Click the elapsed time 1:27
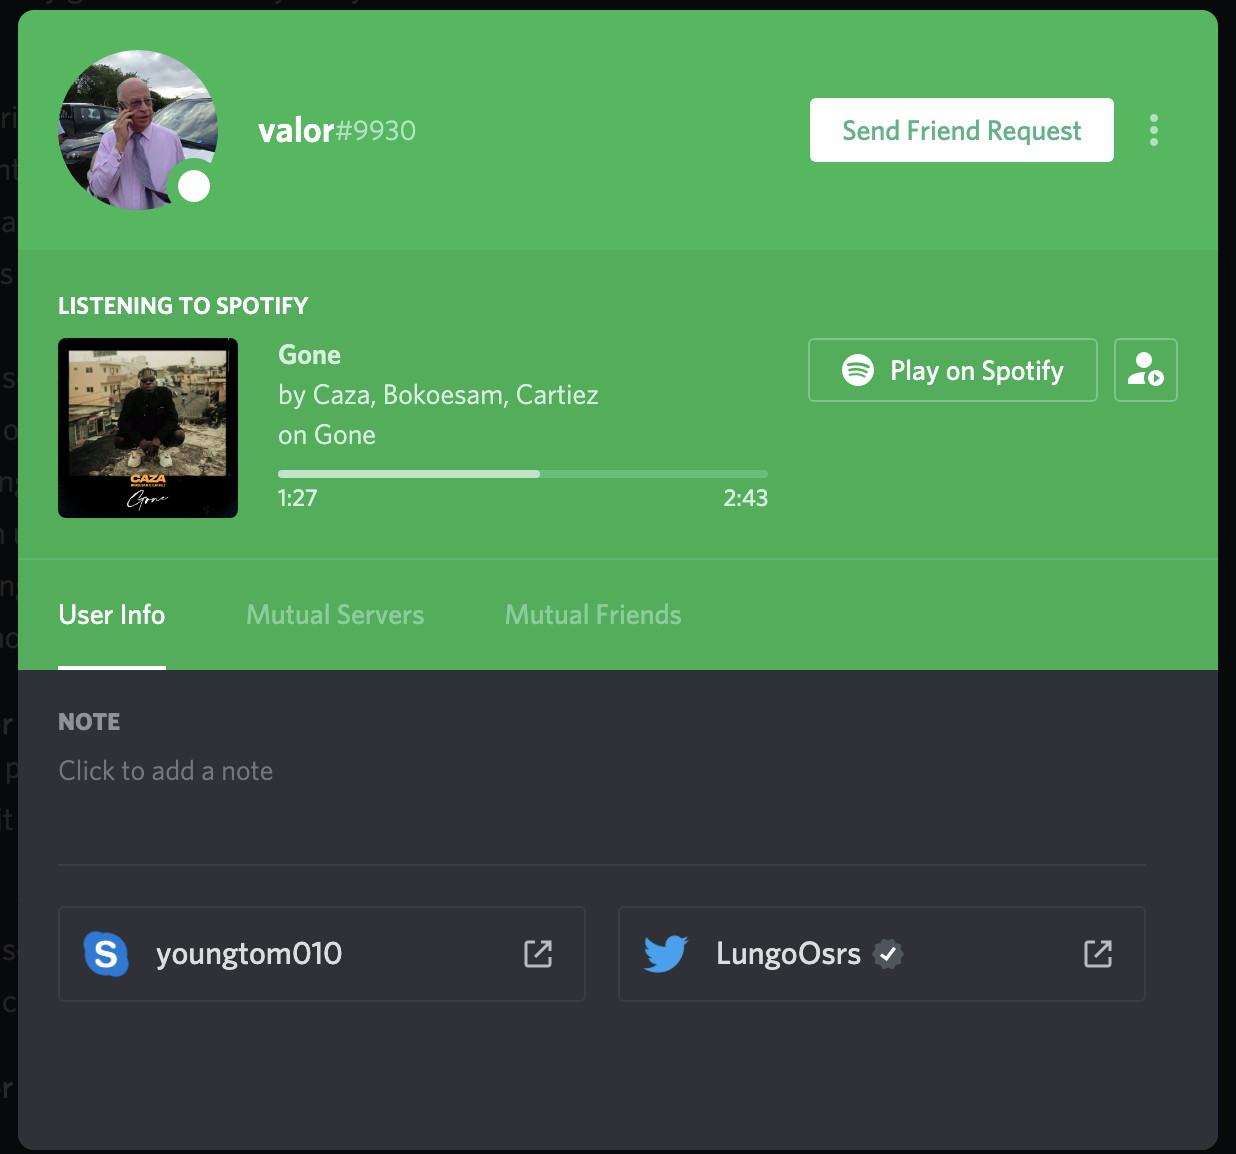Viewport: 1236px width, 1154px height. click(x=298, y=498)
